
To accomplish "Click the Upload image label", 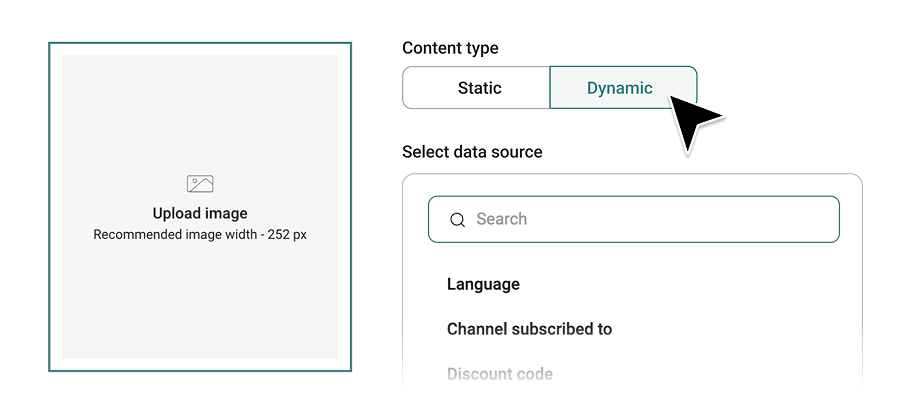I will [200, 214].
